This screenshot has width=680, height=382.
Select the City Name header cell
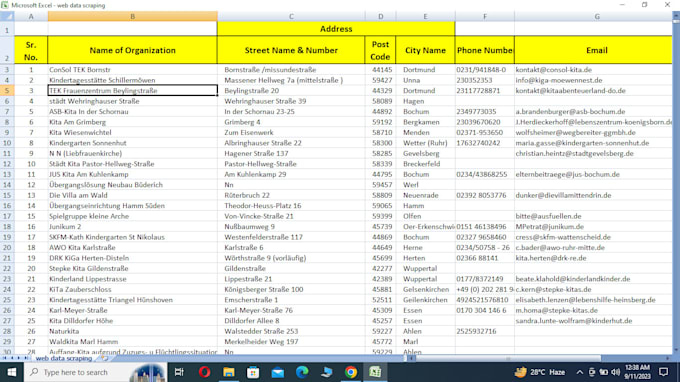[425, 50]
